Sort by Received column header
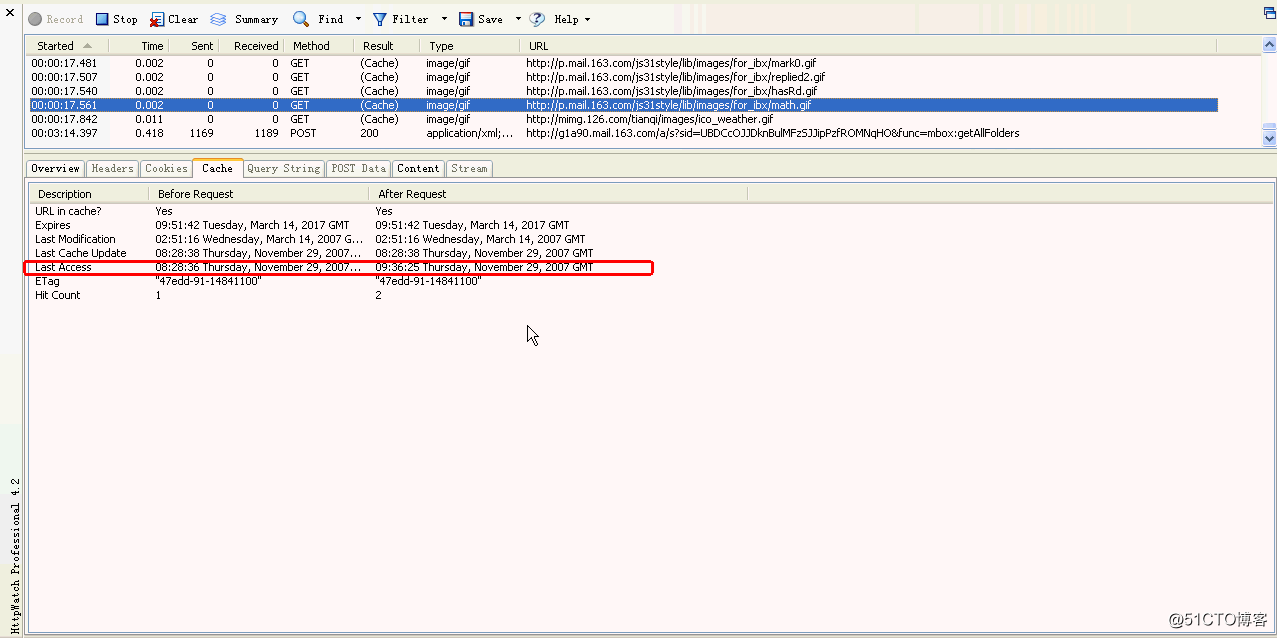1277x638 pixels. tap(253, 46)
